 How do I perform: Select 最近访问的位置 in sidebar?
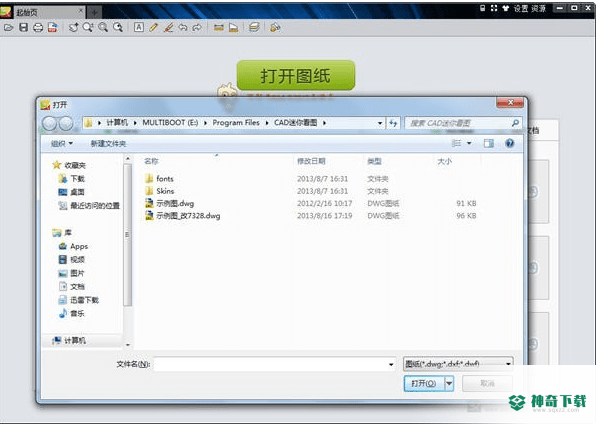point(89,206)
